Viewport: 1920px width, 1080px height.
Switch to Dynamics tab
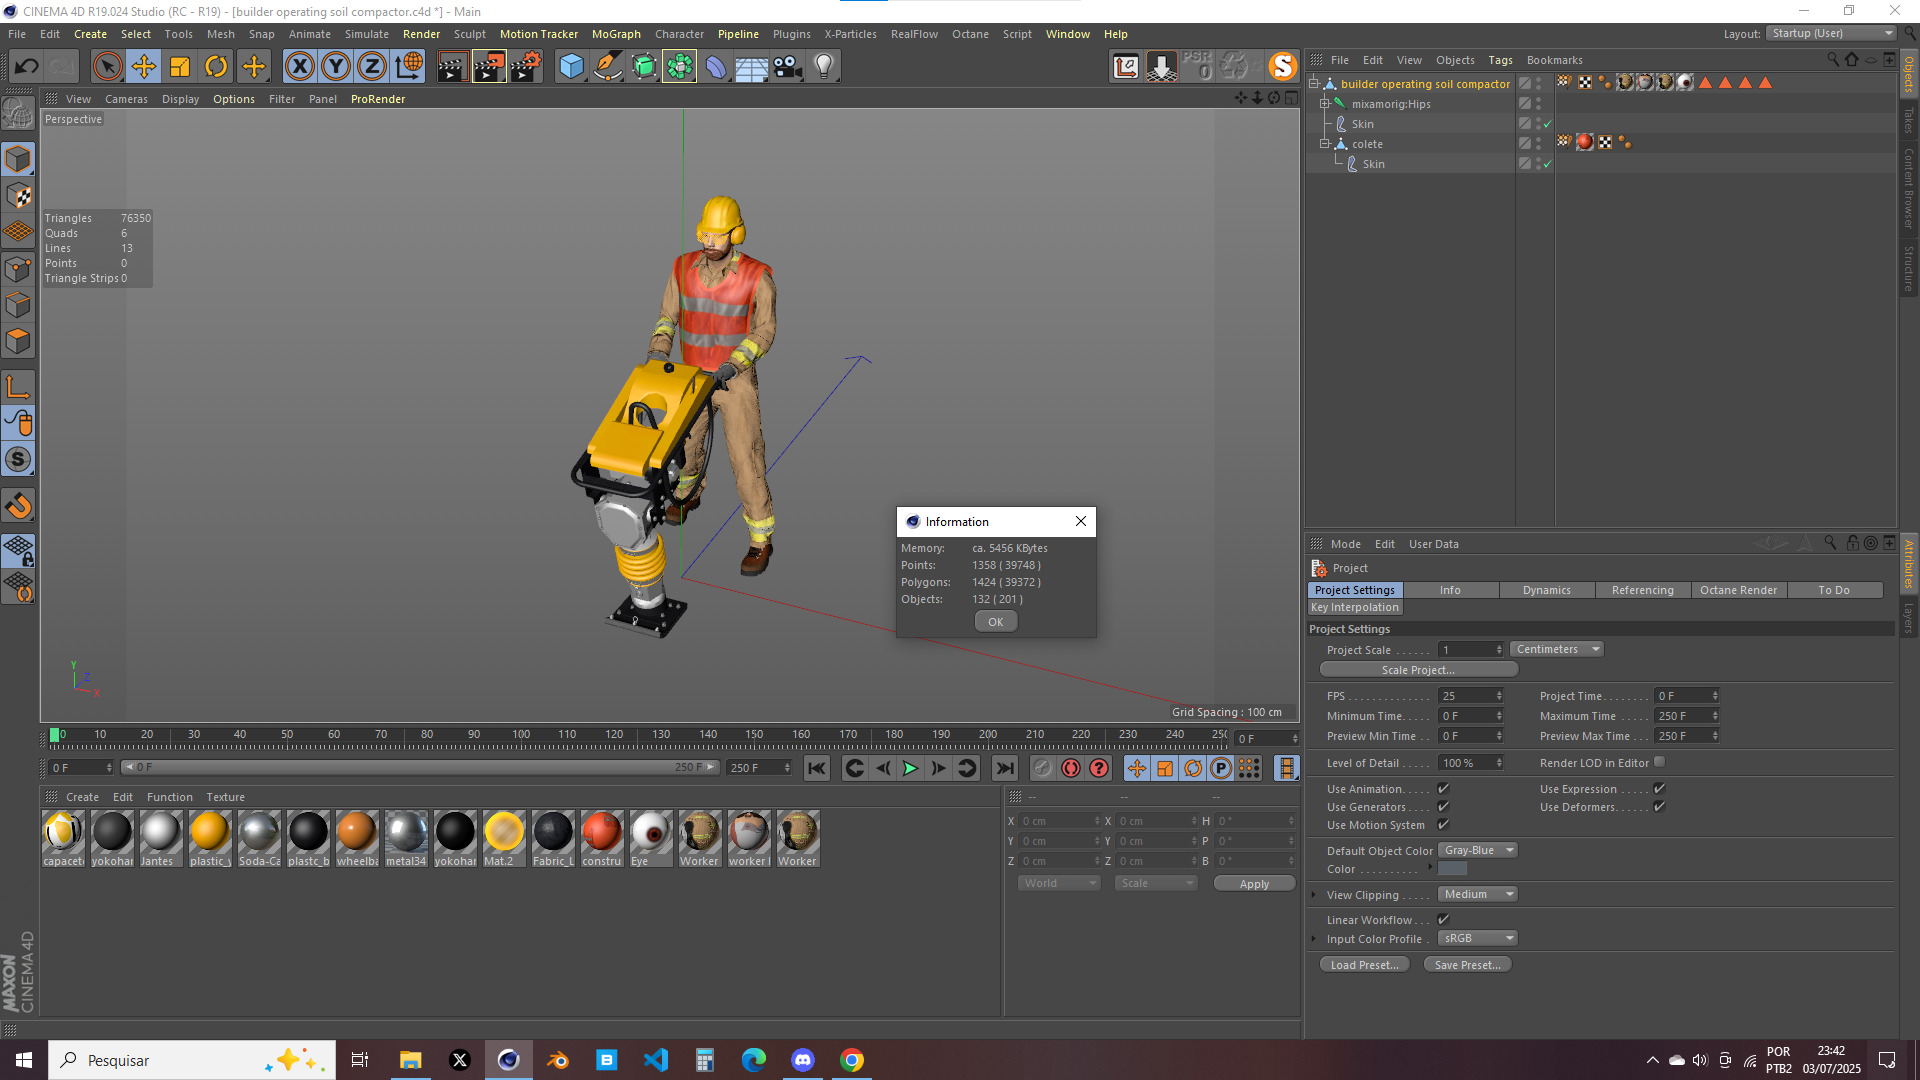pos(1546,591)
